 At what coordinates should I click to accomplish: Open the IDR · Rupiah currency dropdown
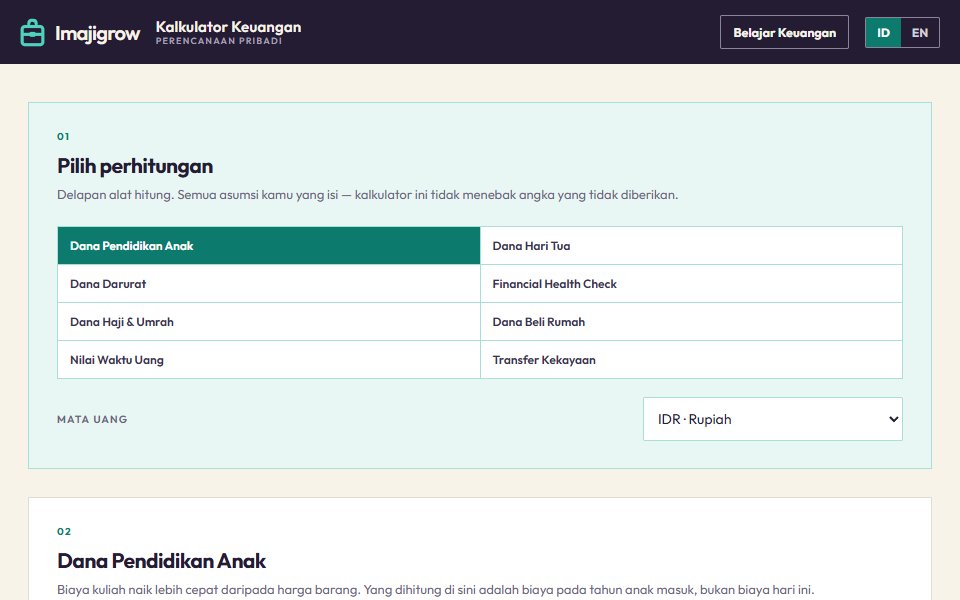coord(773,419)
